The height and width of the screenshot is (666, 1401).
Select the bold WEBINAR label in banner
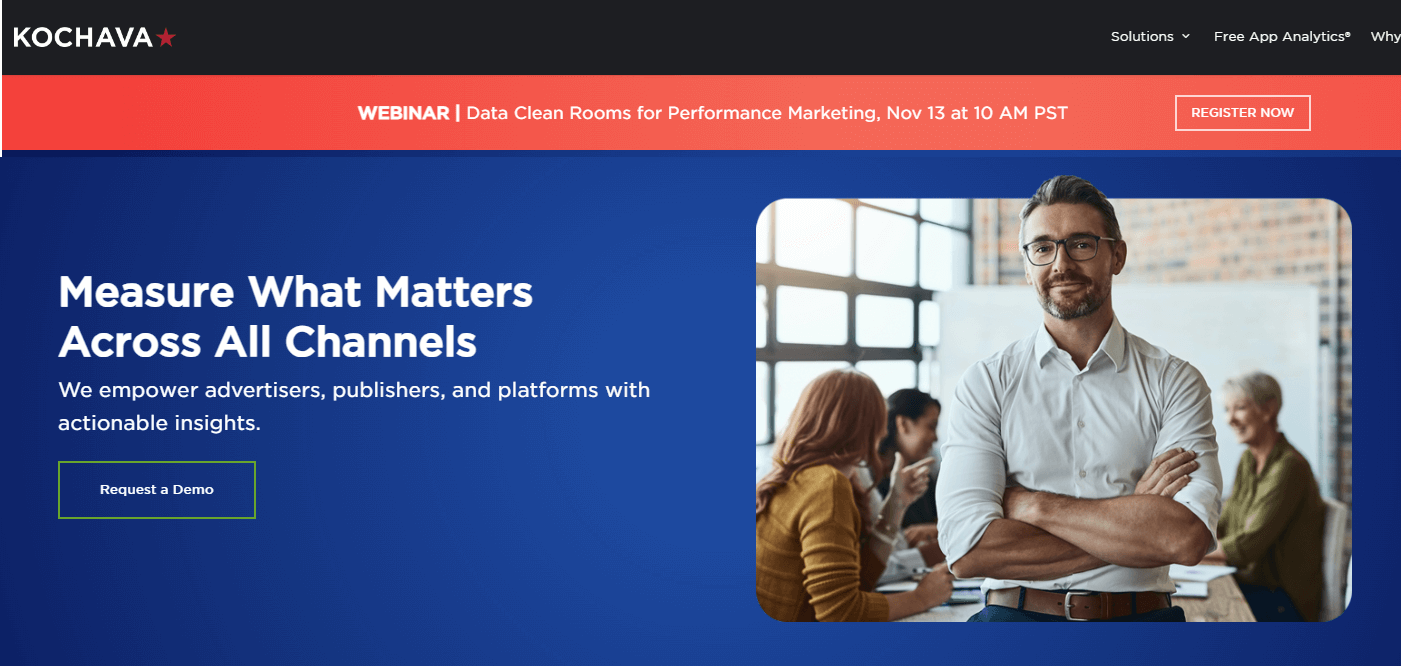[x=403, y=113]
